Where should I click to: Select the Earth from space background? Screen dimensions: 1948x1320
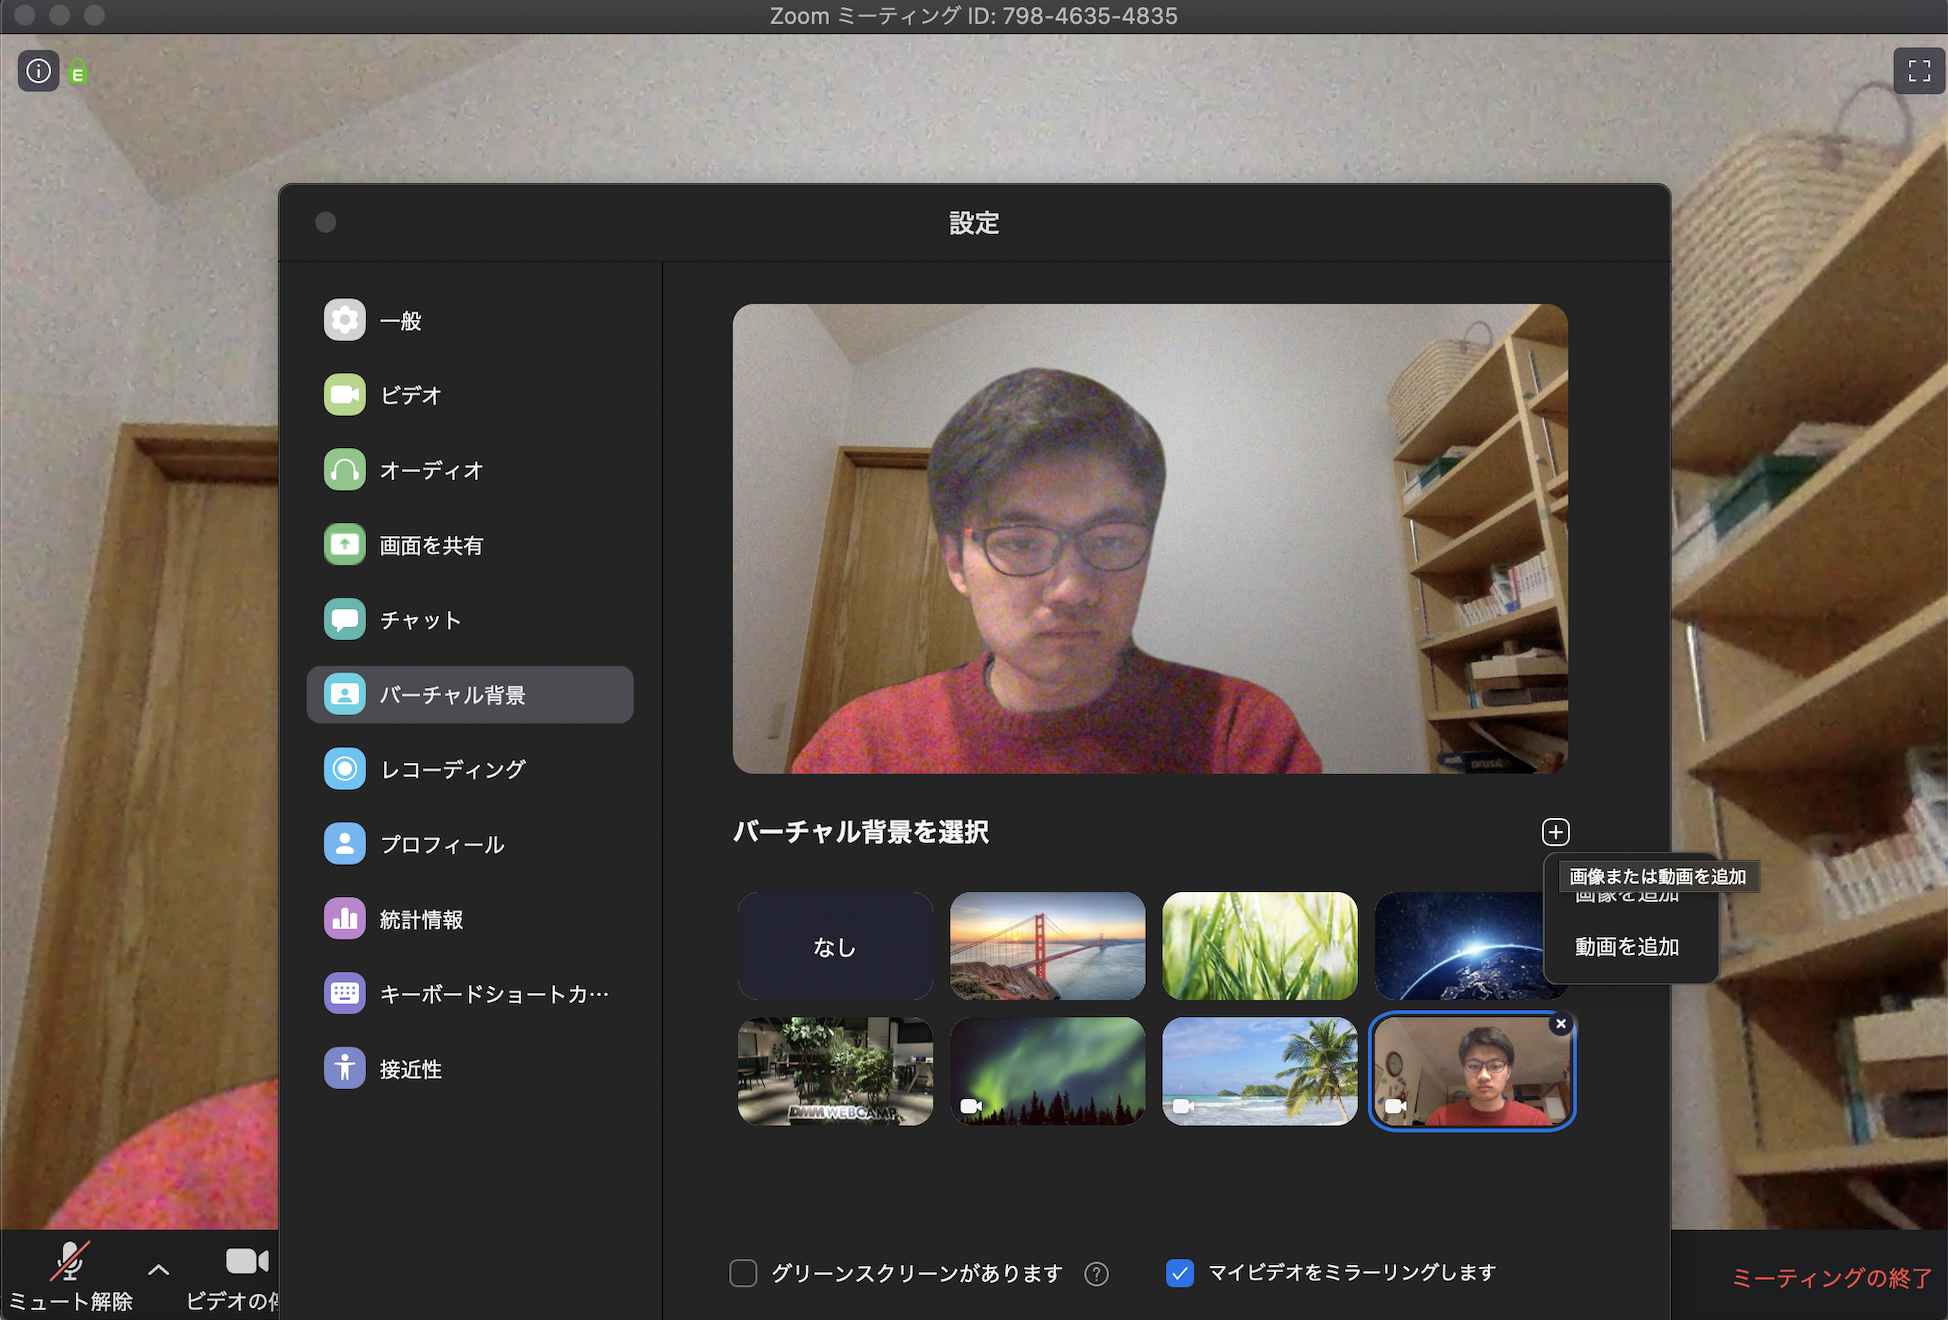[1459, 946]
